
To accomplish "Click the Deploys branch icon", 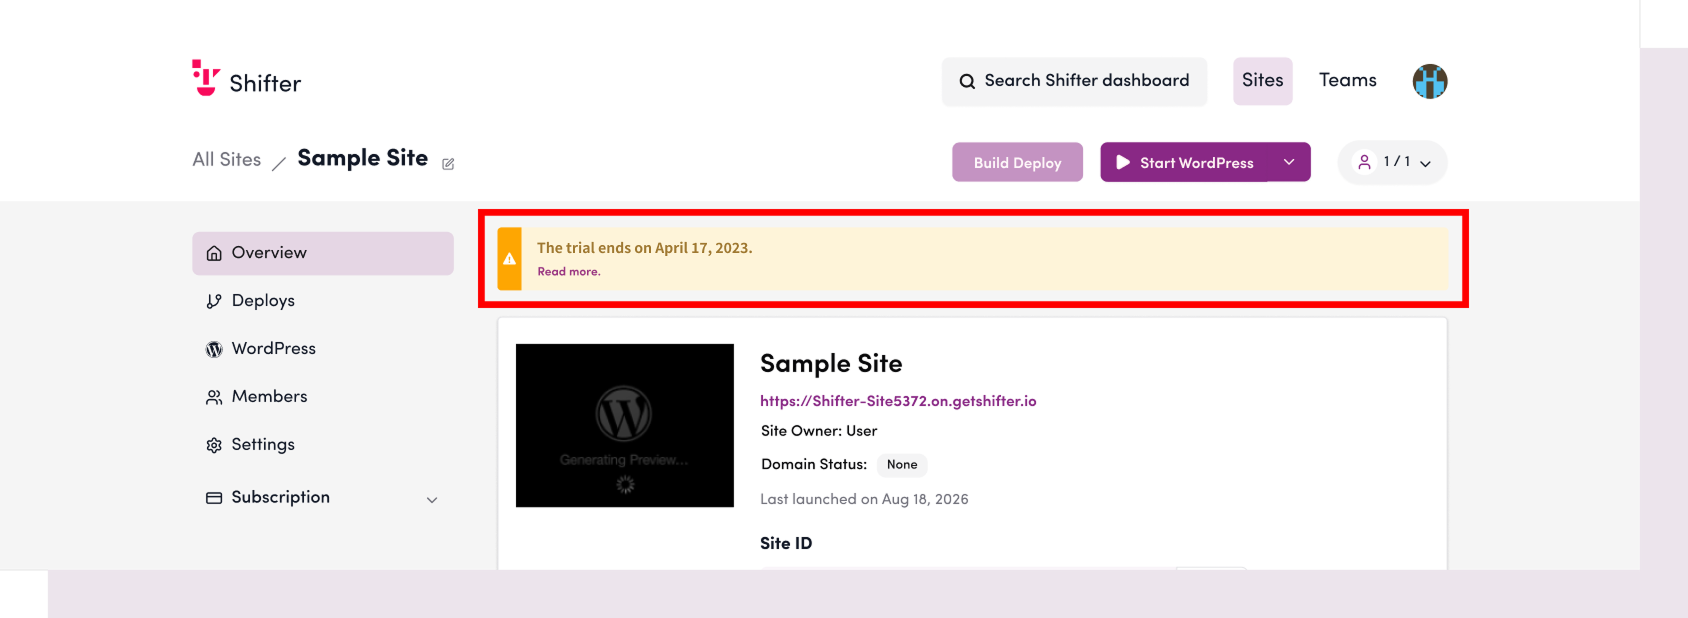I will [x=214, y=301].
